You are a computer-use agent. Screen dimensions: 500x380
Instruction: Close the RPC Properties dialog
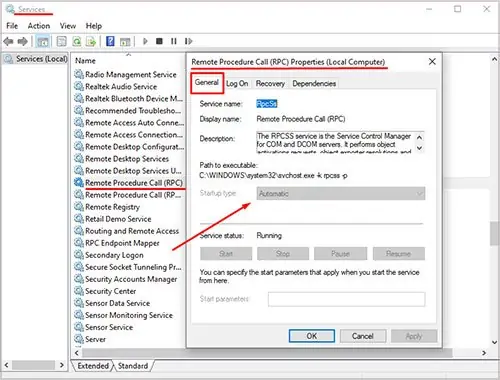click(432, 62)
